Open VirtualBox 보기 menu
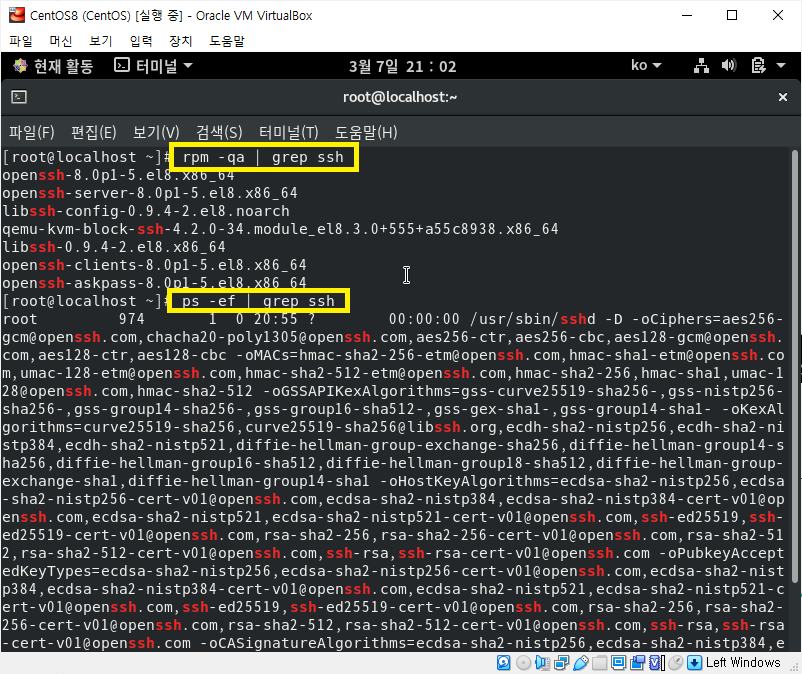 click(x=101, y=41)
